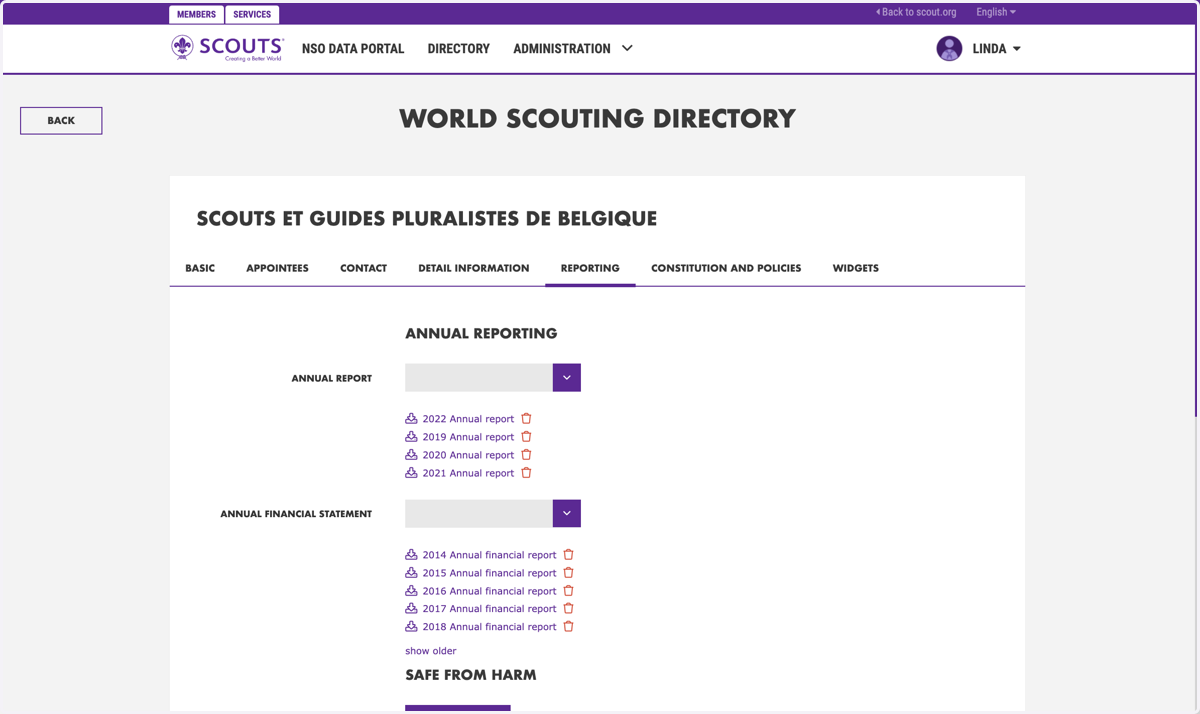Download the 2019 Annual report file icon
The image size is (1200, 714).
pyautogui.click(x=411, y=437)
